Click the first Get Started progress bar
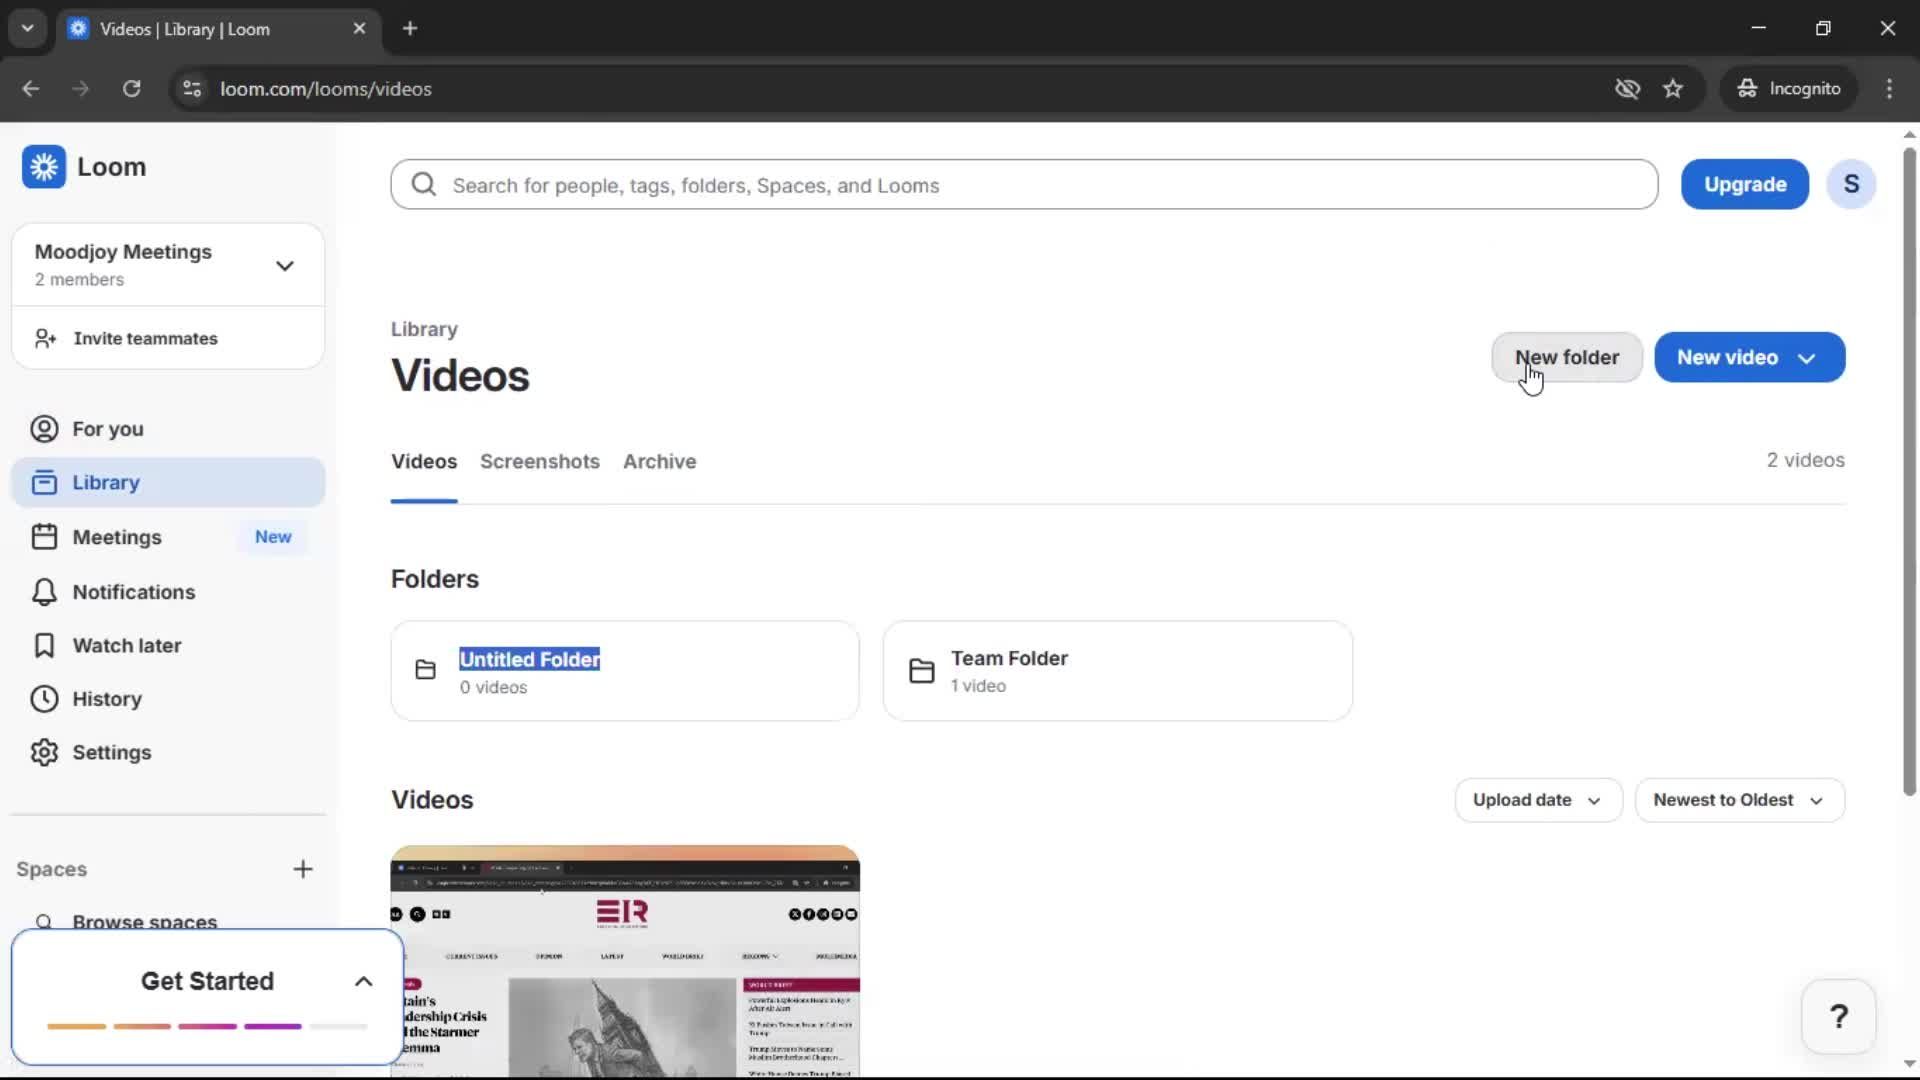The width and height of the screenshot is (1920, 1080). tap(78, 1026)
